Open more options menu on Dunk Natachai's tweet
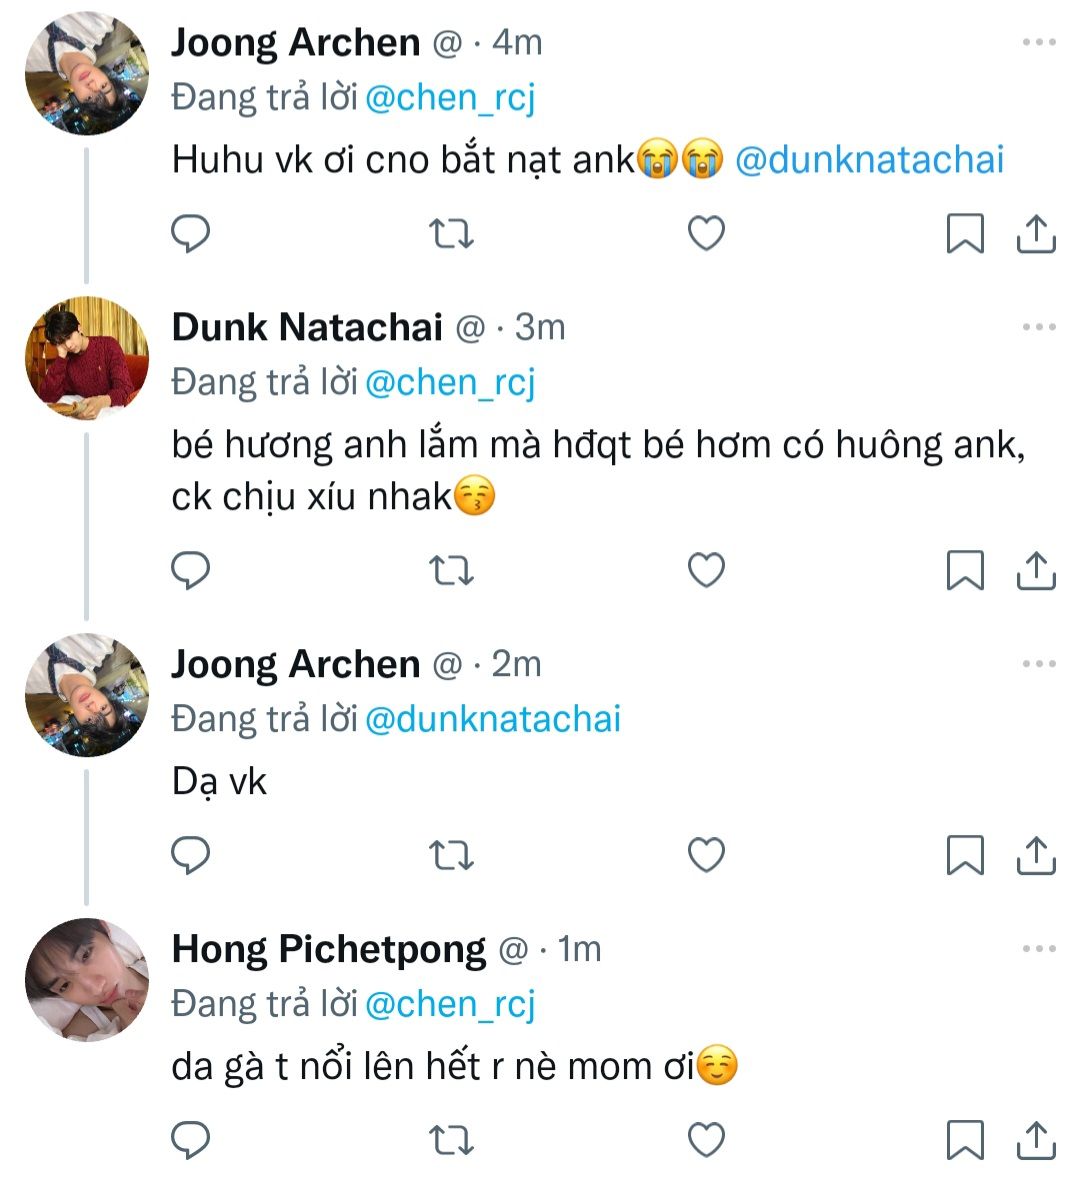 (1039, 327)
